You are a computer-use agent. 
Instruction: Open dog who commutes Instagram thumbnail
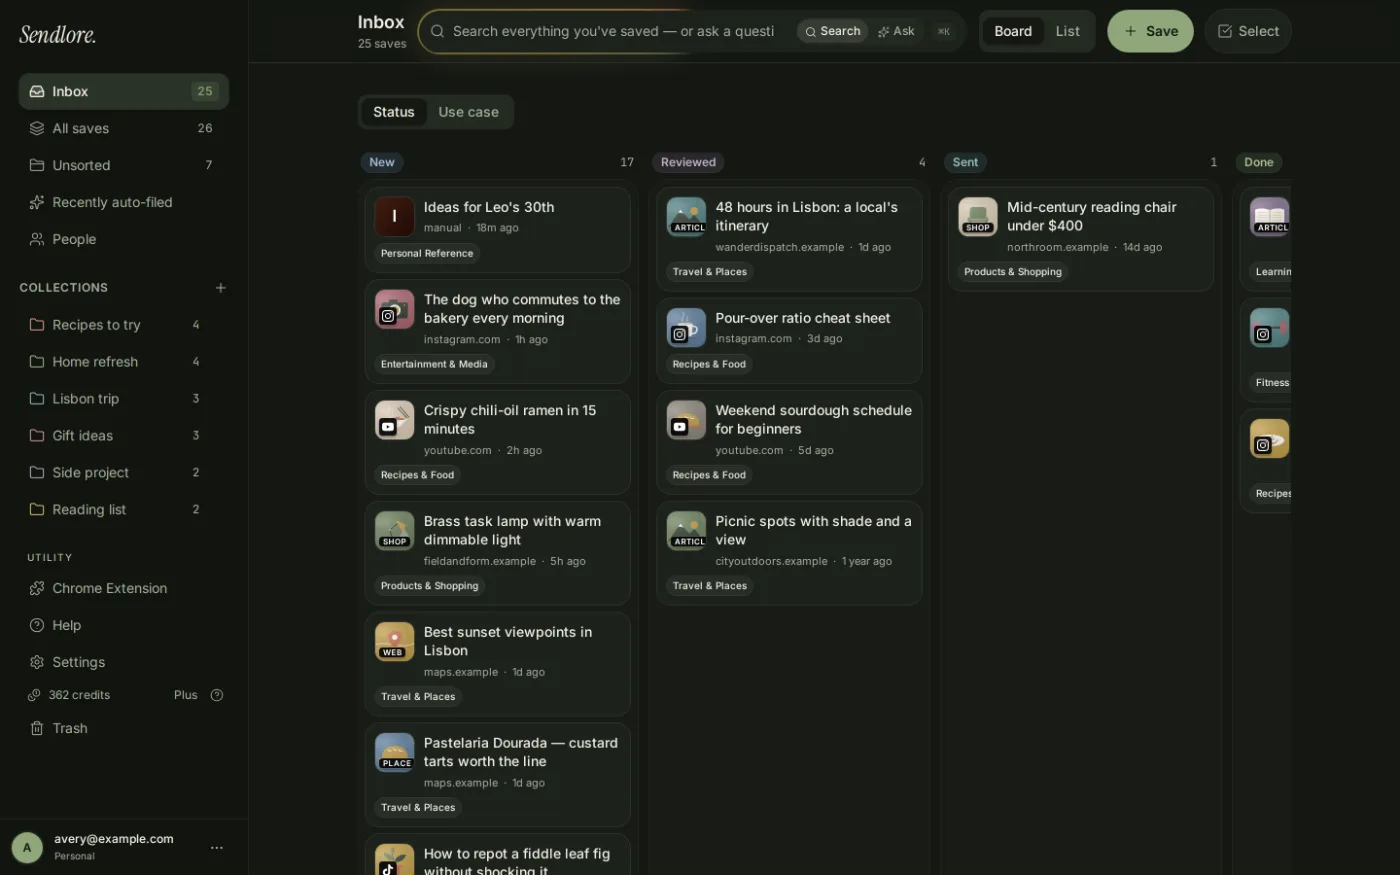pyautogui.click(x=395, y=310)
